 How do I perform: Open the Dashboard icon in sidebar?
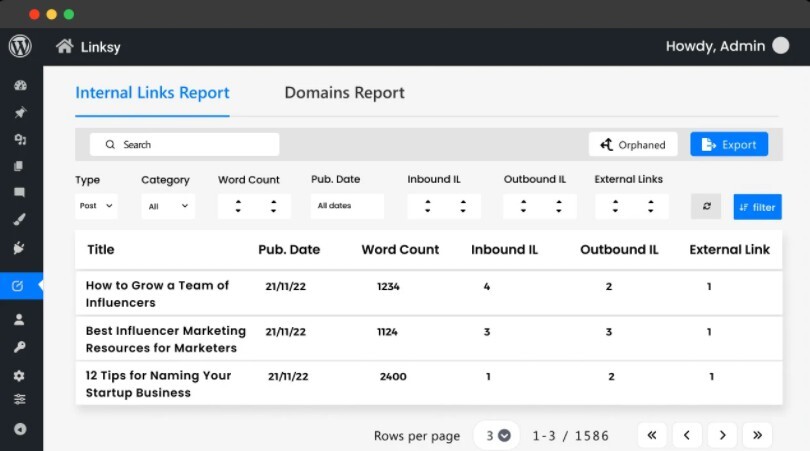coord(20,86)
